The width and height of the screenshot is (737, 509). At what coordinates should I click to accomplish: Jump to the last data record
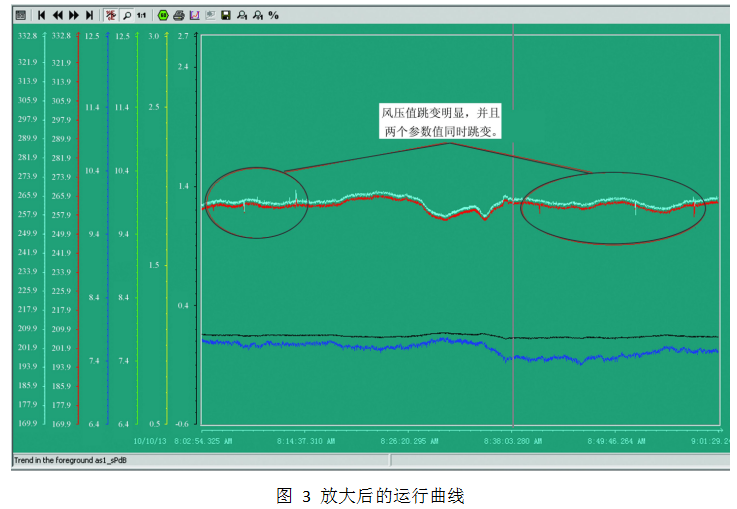pyautogui.click(x=90, y=15)
